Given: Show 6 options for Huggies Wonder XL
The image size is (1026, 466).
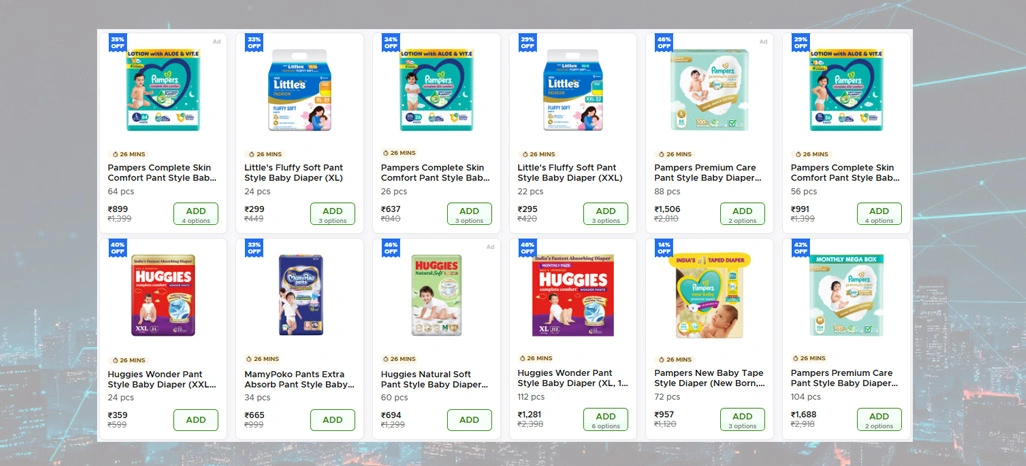Looking at the screenshot, I should (605, 420).
